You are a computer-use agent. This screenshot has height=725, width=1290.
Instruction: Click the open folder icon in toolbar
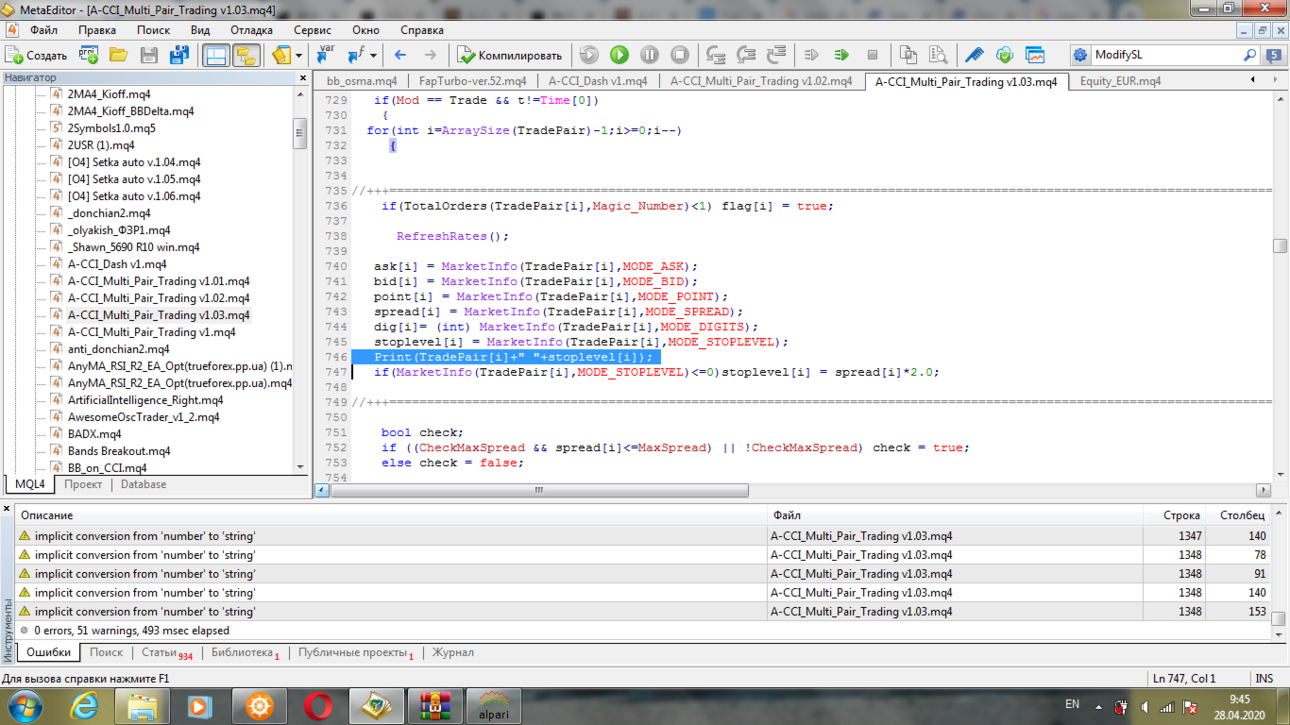click(118, 55)
